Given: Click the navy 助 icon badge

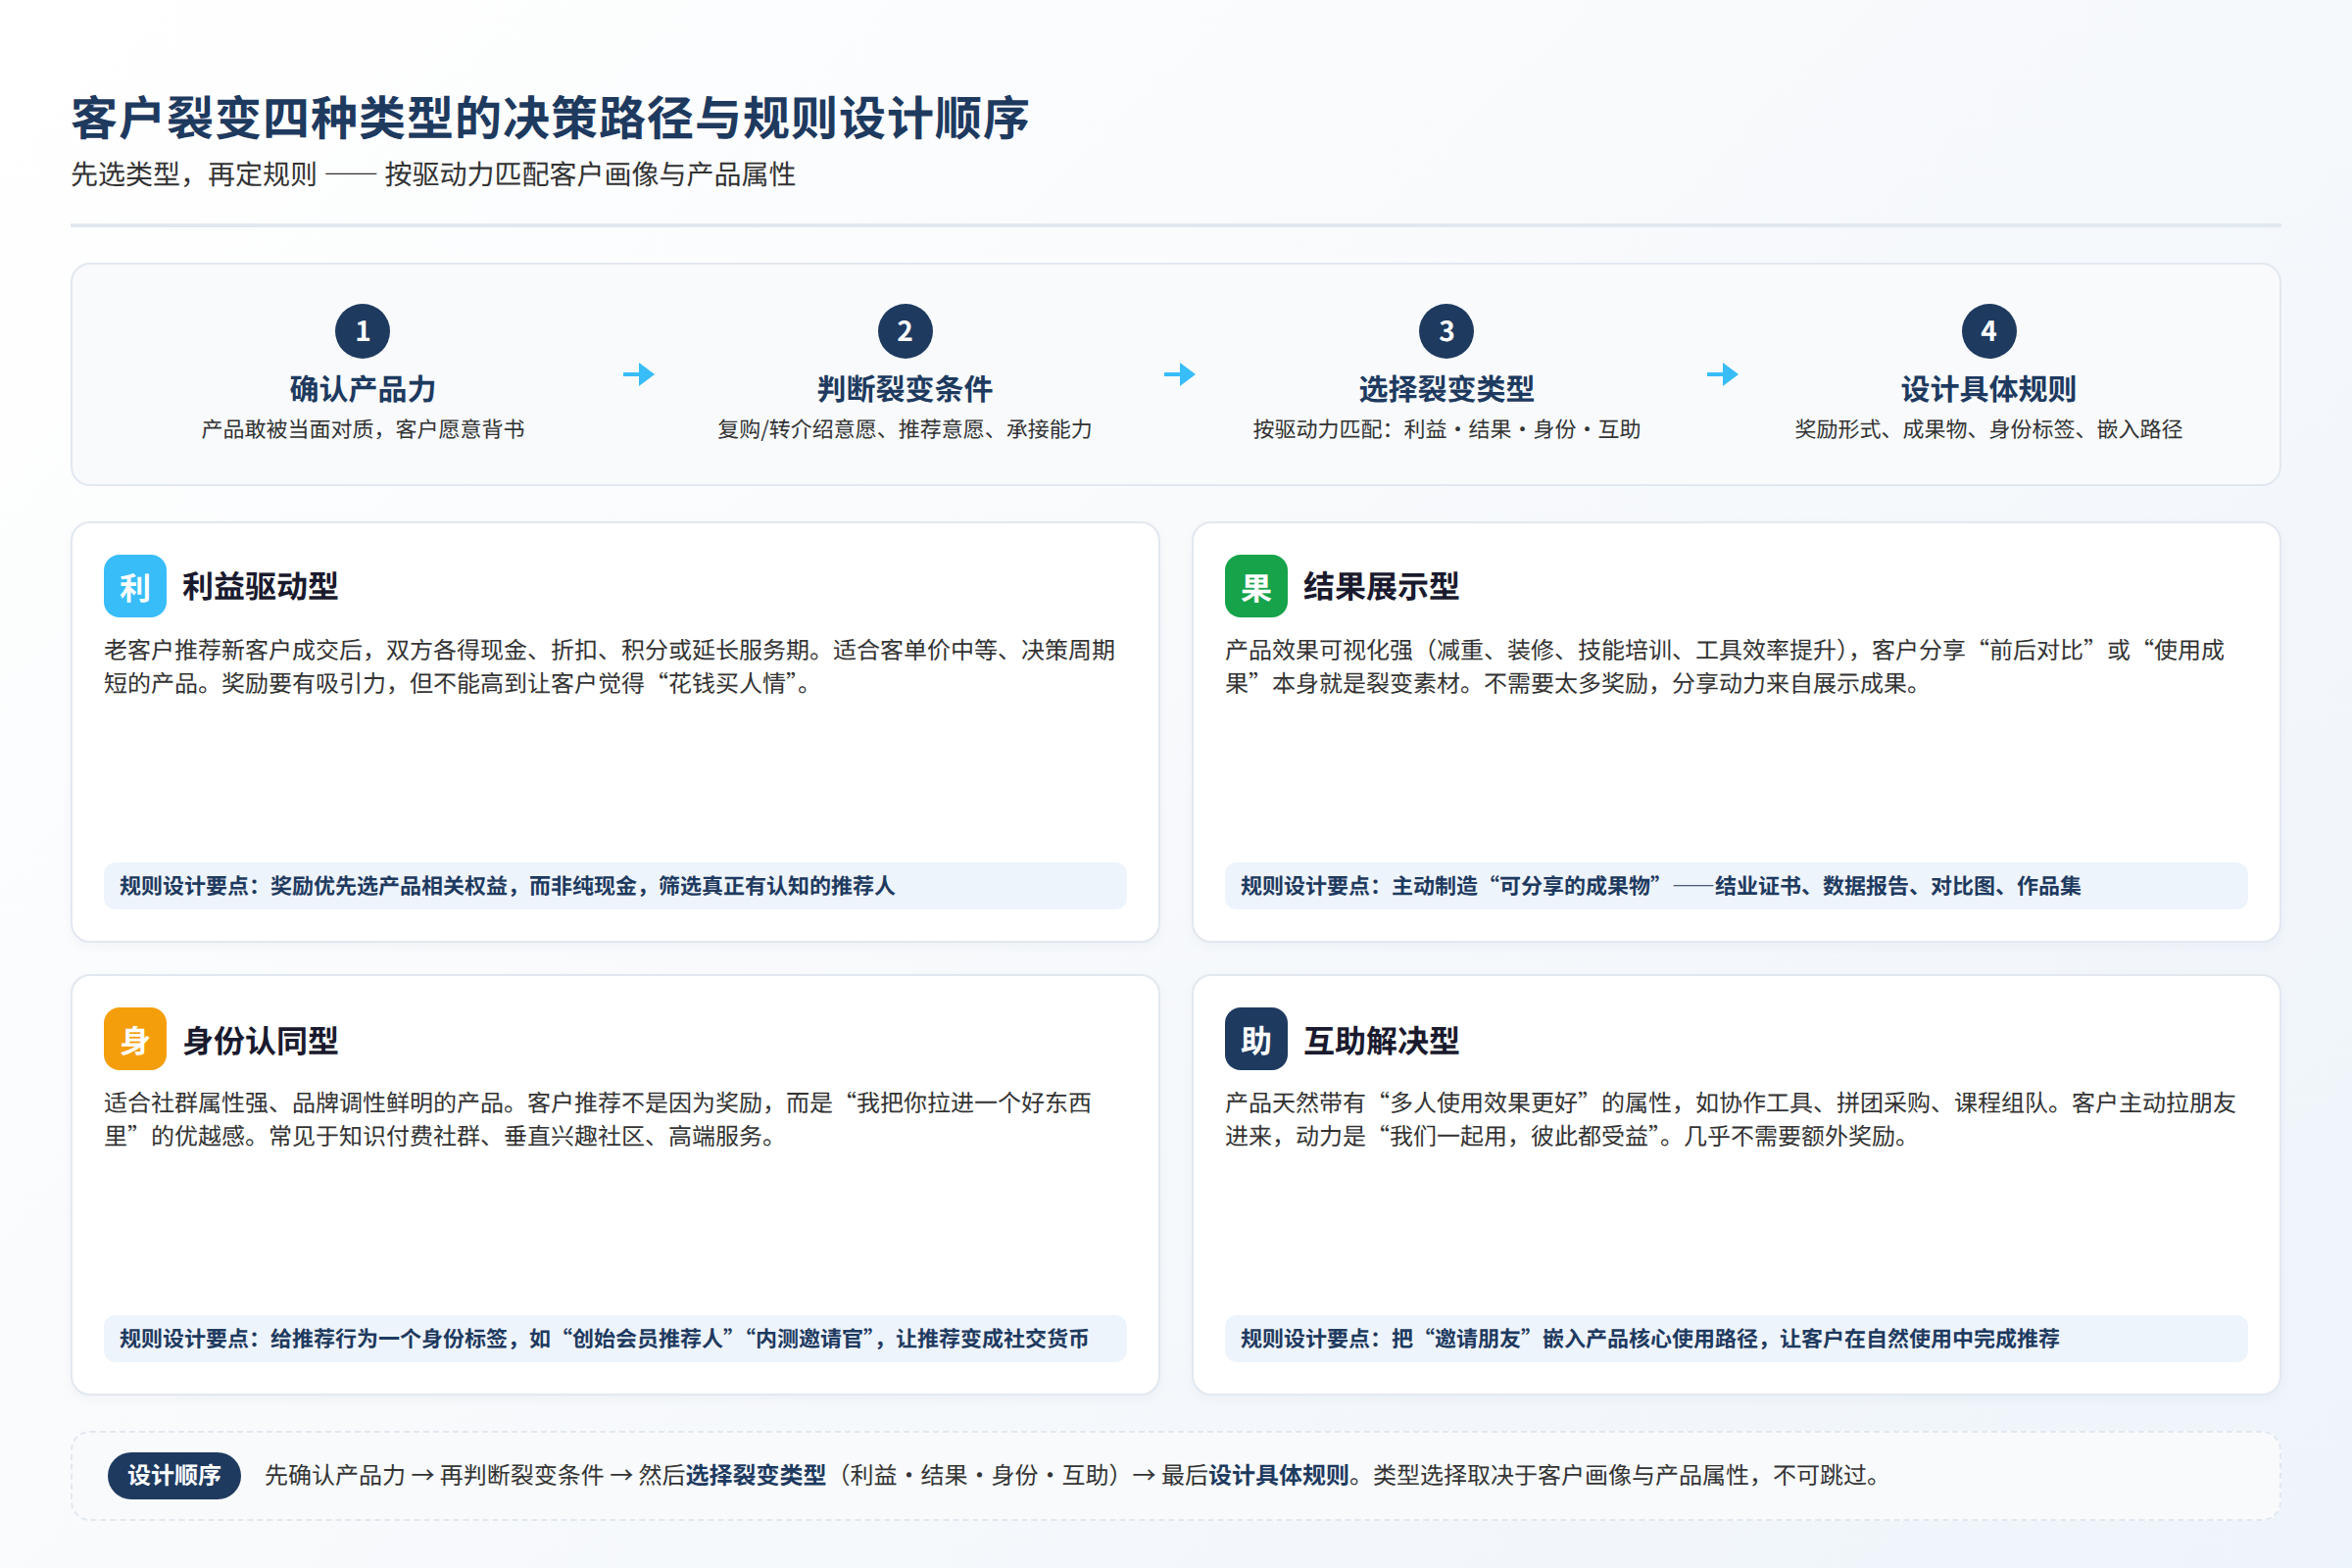Looking at the screenshot, I should click(x=1256, y=1039).
